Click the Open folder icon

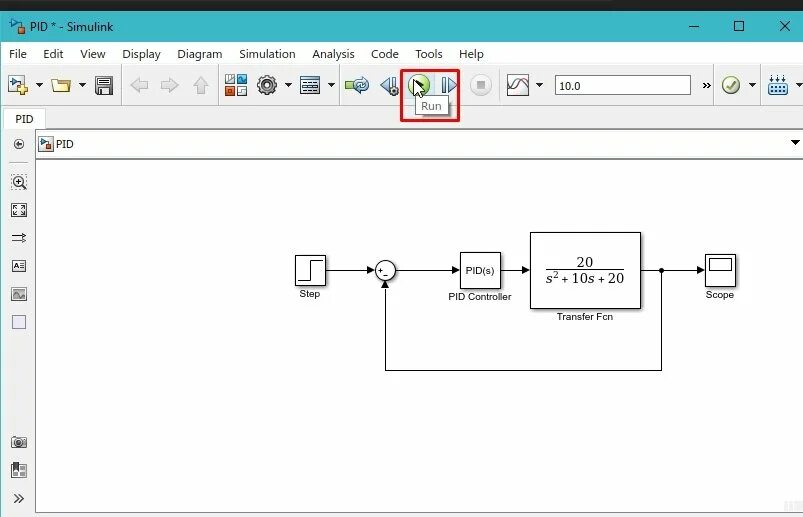(x=61, y=85)
